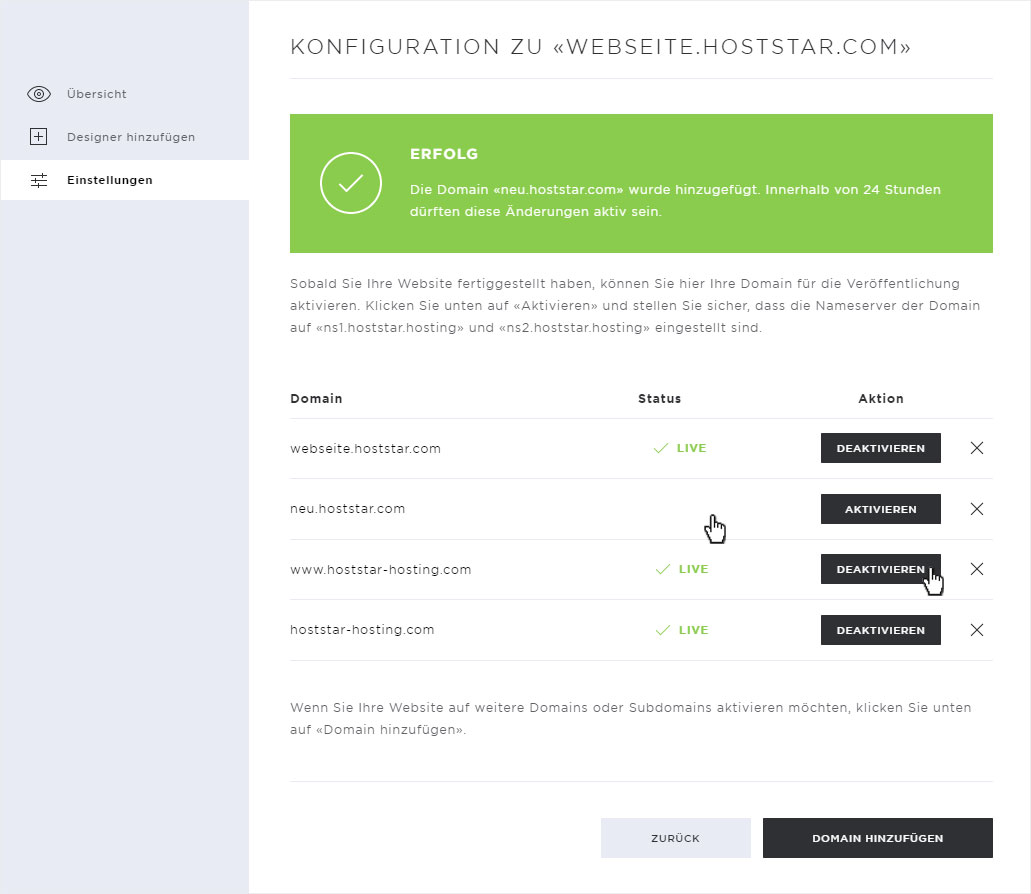
Task: Click the webseite.hoststar.com domain text
Action: 366,448
